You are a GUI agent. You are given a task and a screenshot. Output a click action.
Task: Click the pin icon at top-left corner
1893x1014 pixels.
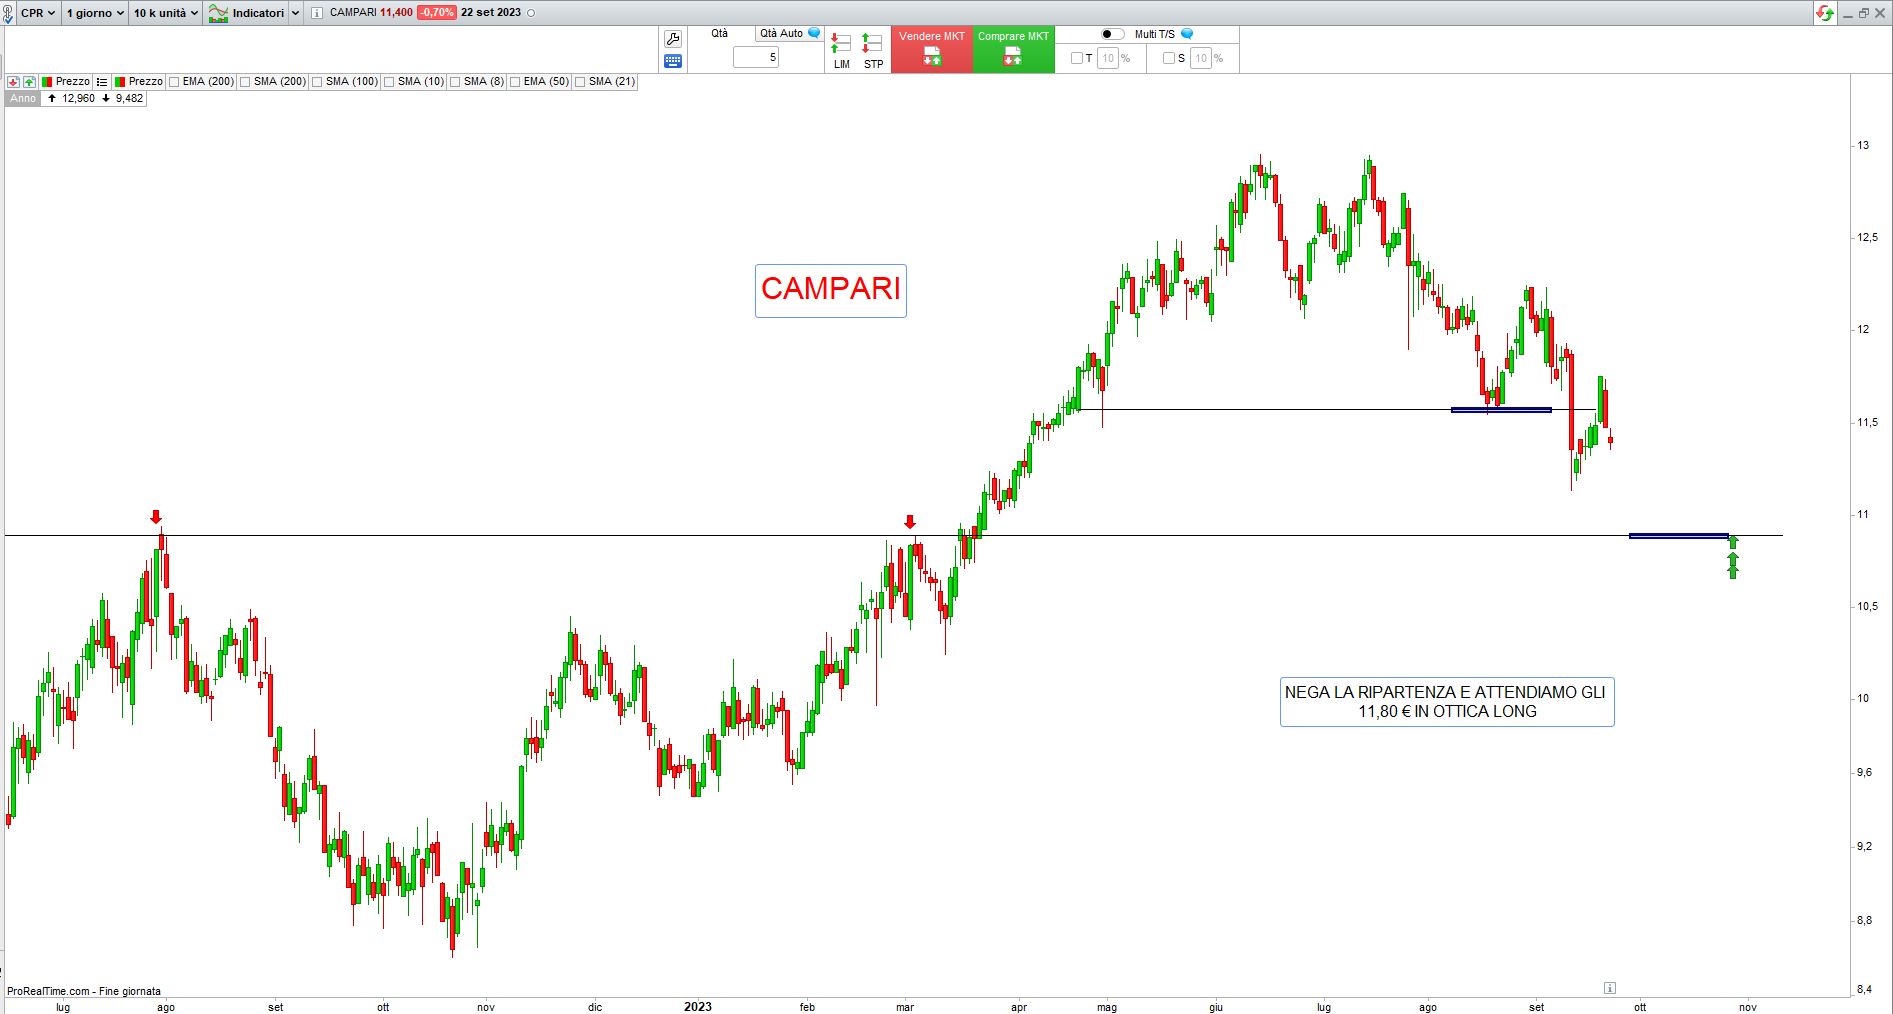click(8, 13)
